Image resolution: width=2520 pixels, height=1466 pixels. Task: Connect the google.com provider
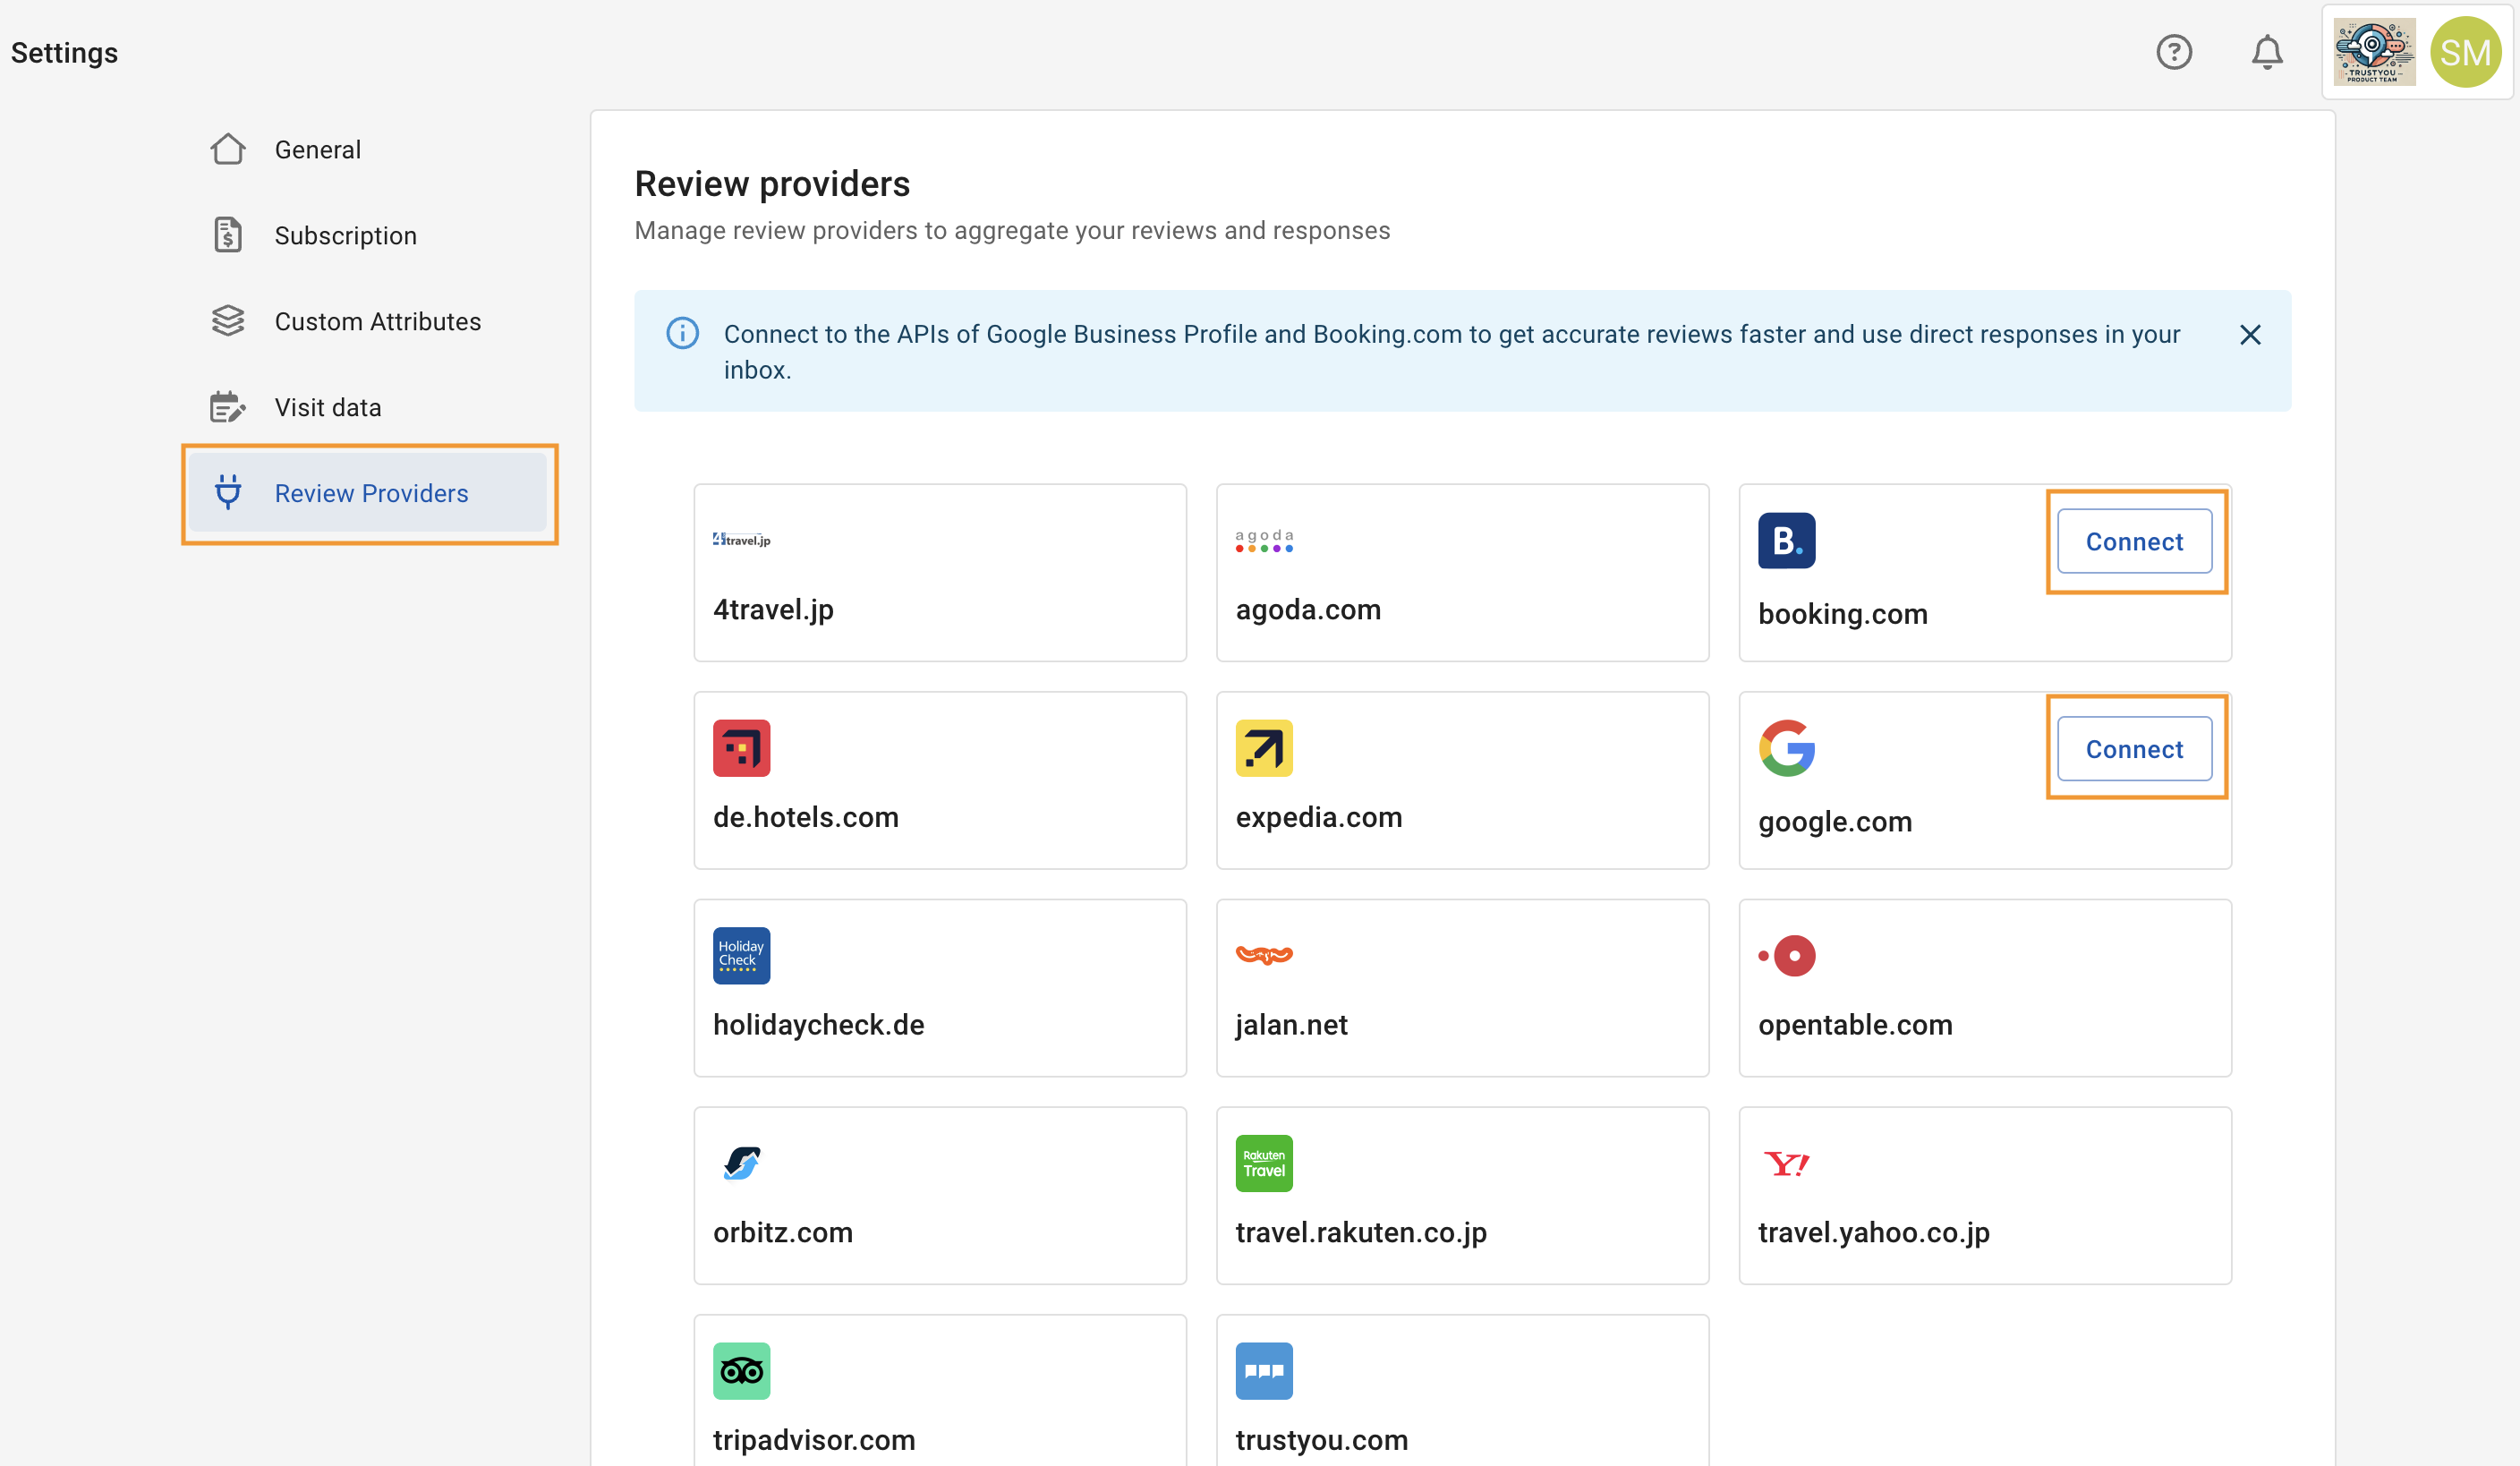tap(2135, 749)
